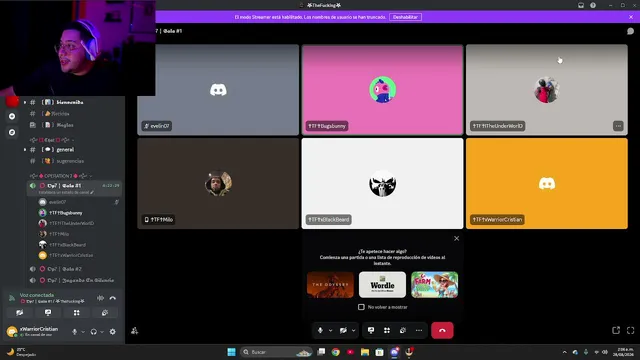Disconnect with the red hang-up button
The image size is (640, 360).
[x=442, y=330]
